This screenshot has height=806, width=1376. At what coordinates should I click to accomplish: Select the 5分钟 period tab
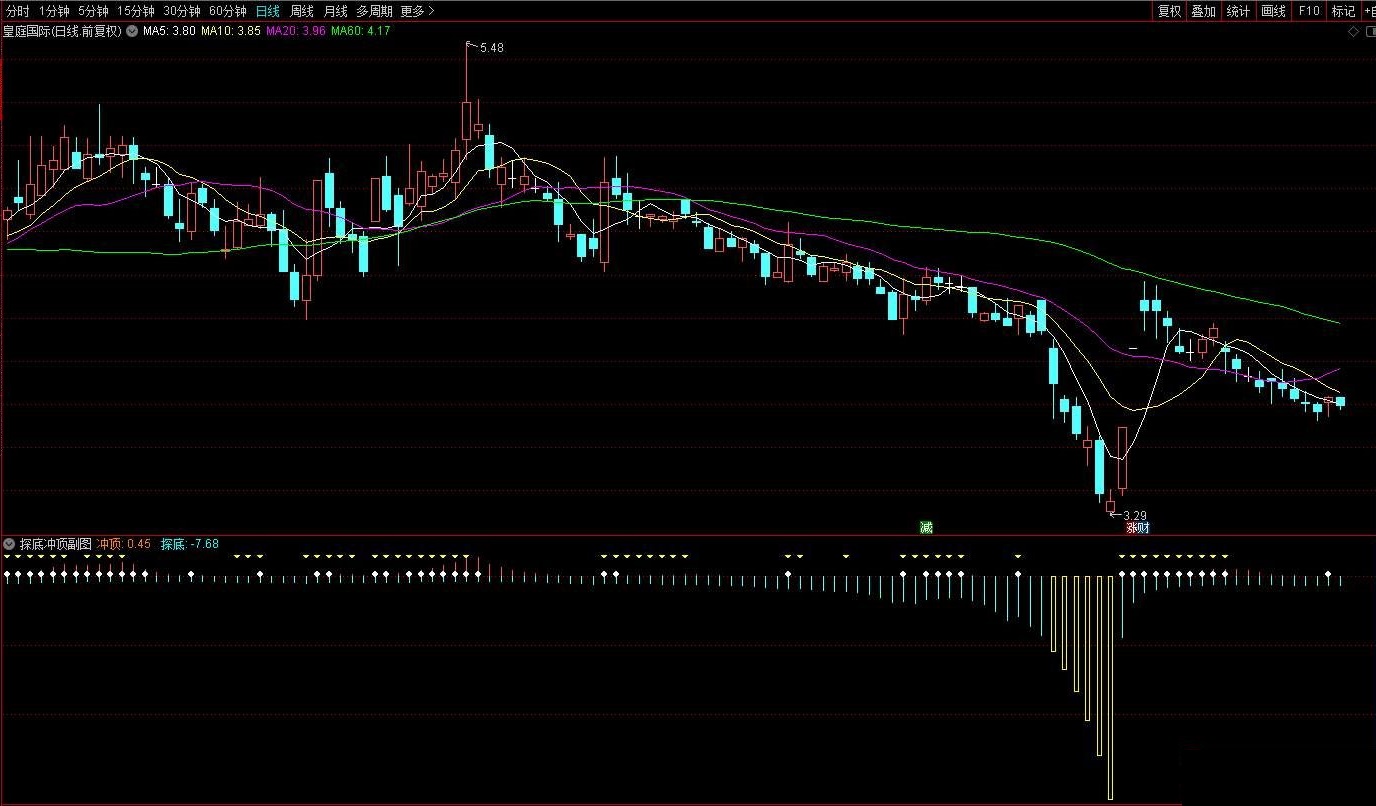pos(93,11)
